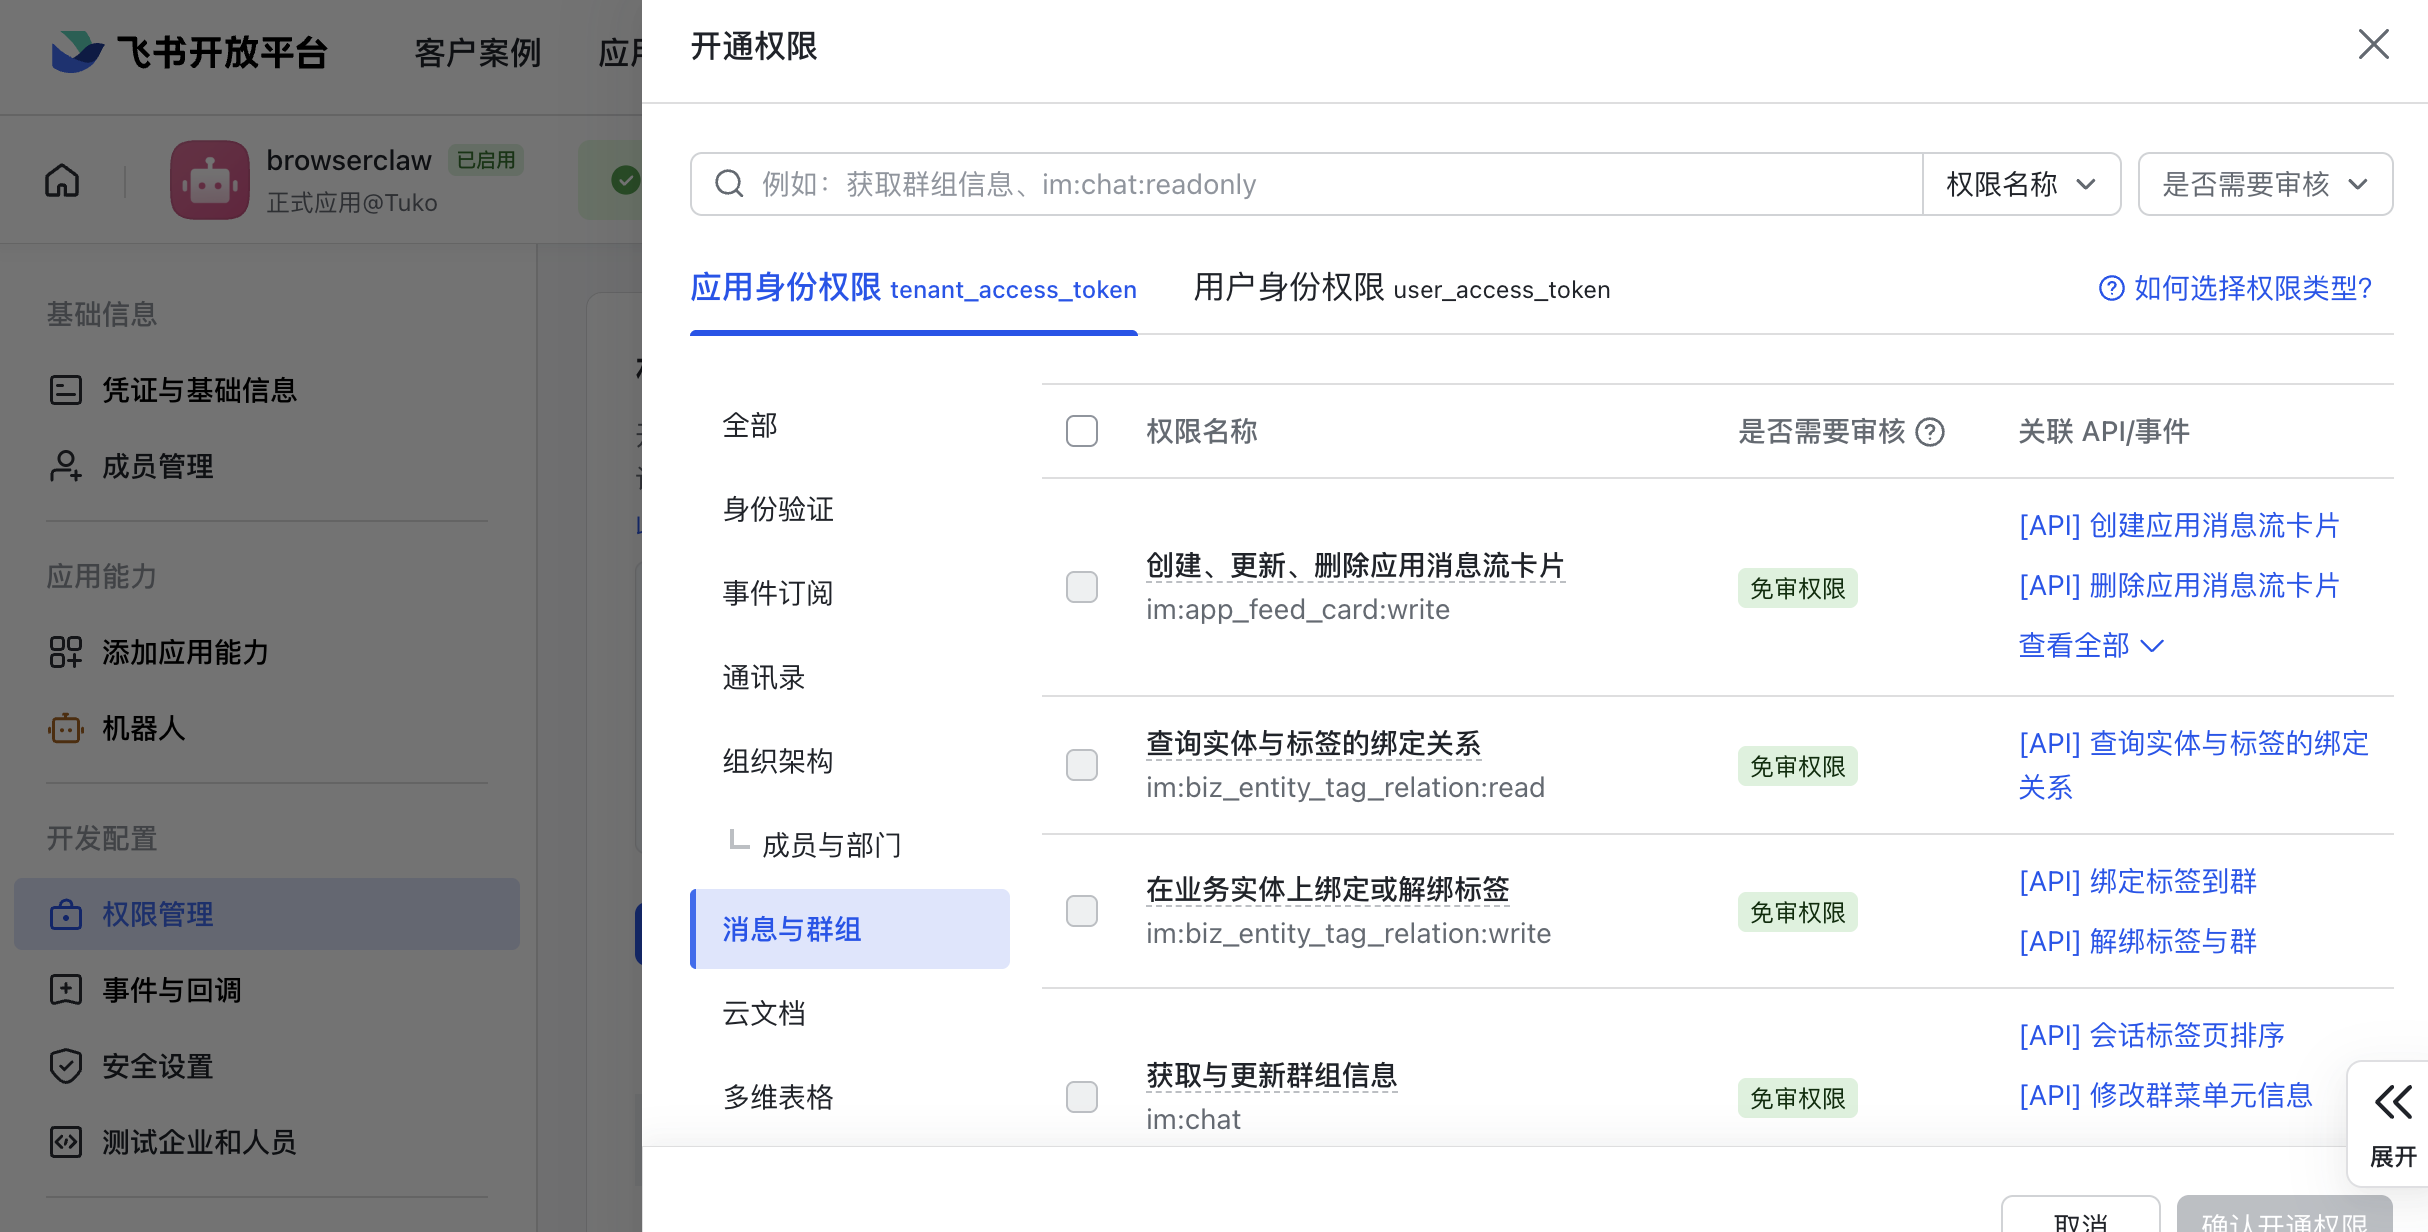Image resolution: width=2428 pixels, height=1232 pixels.
Task: Open 权限管理 in the sidebar
Action: click(x=267, y=914)
